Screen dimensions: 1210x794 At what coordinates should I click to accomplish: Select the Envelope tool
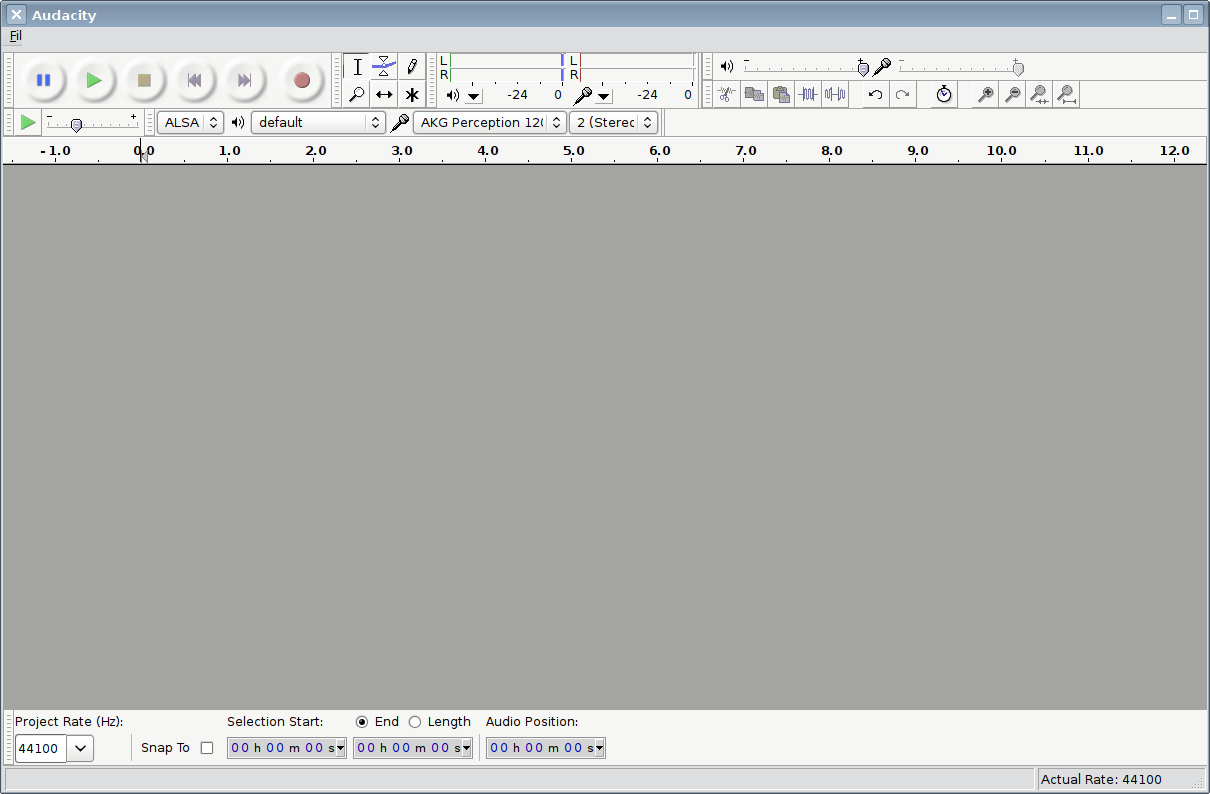point(384,67)
